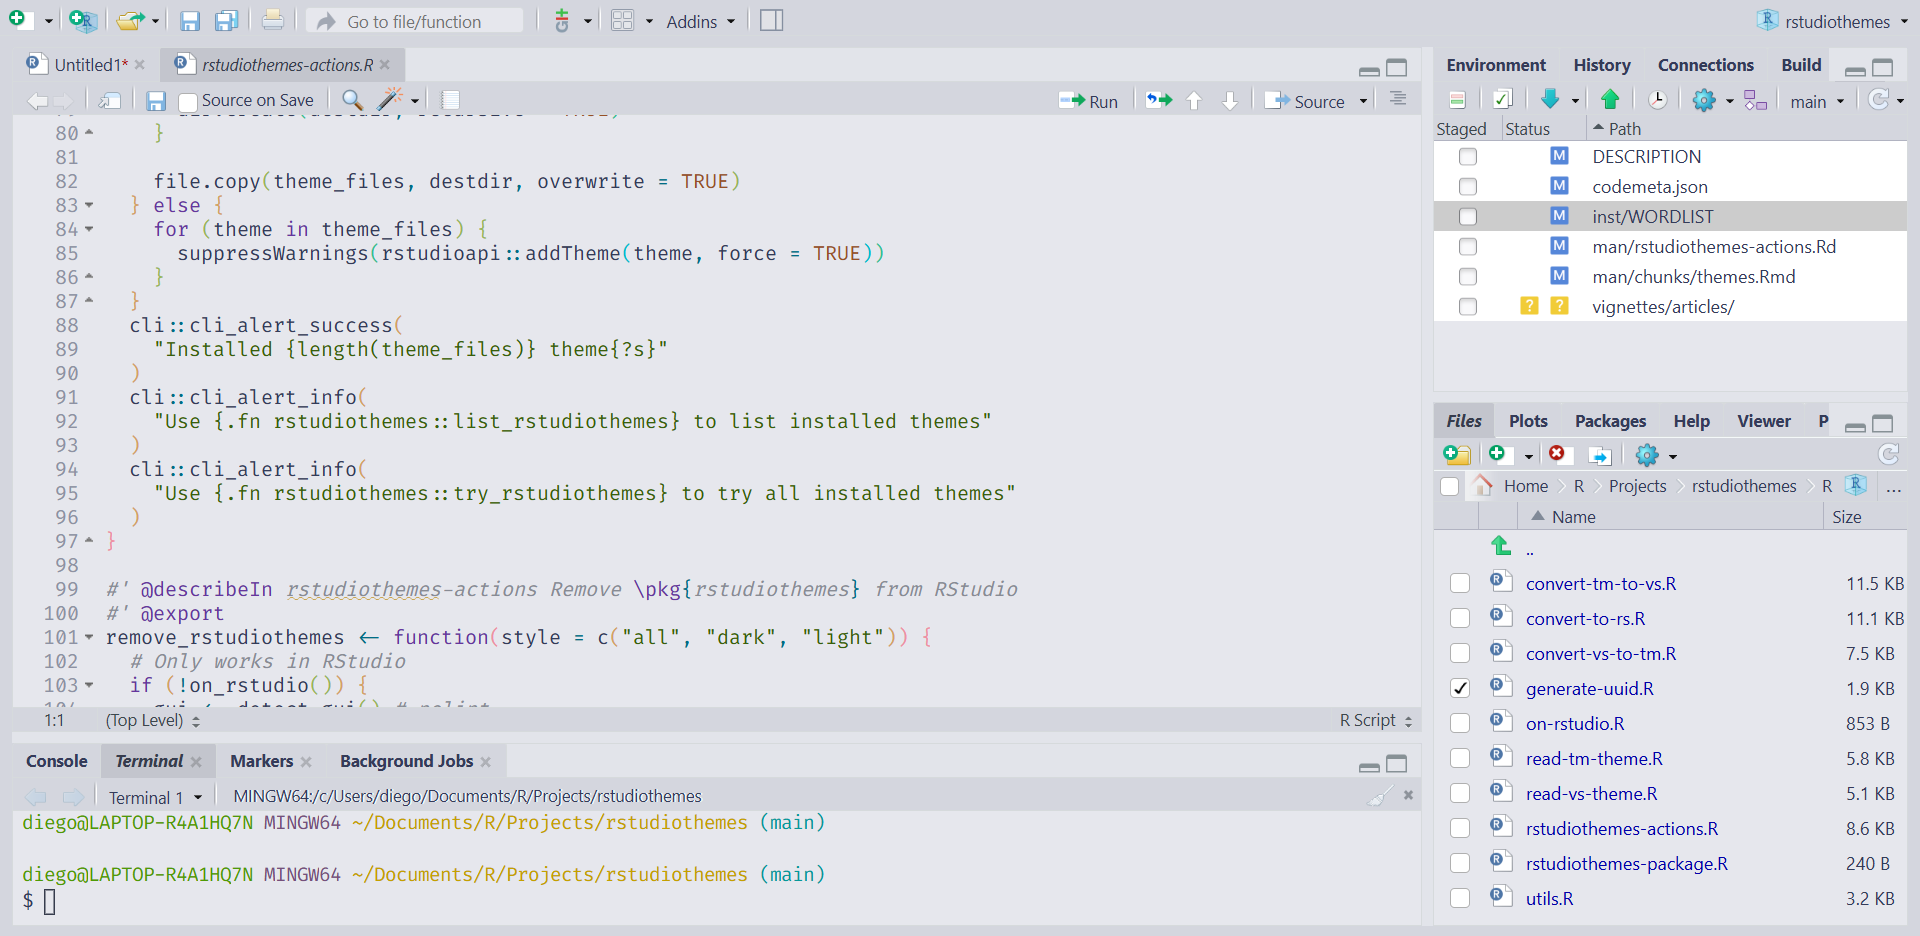
Task: Switch to the Console tab
Action: [x=57, y=761]
